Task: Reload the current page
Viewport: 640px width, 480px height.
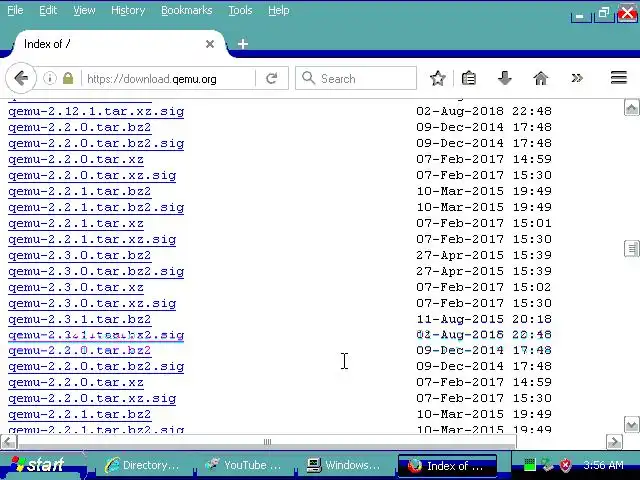Action: tap(271, 78)
